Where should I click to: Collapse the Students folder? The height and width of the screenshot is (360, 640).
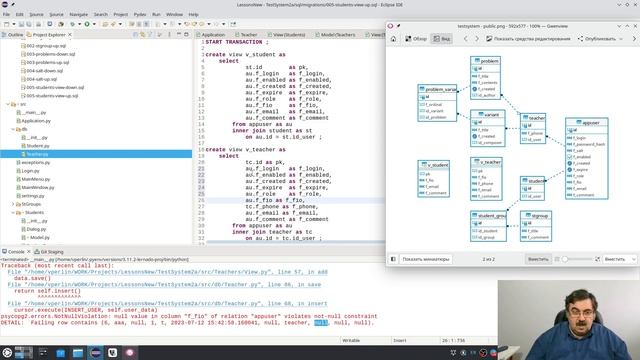13,212
